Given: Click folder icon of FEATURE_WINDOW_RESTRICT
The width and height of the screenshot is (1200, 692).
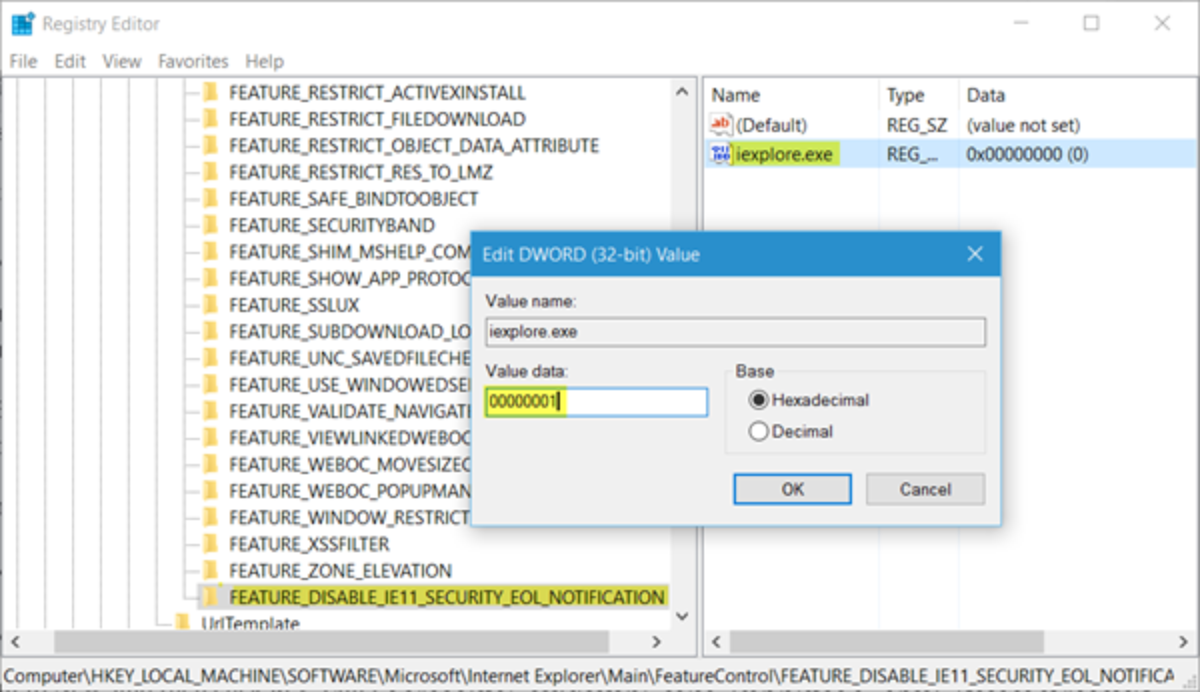Looking at the screenshot, I should (210, 517).
